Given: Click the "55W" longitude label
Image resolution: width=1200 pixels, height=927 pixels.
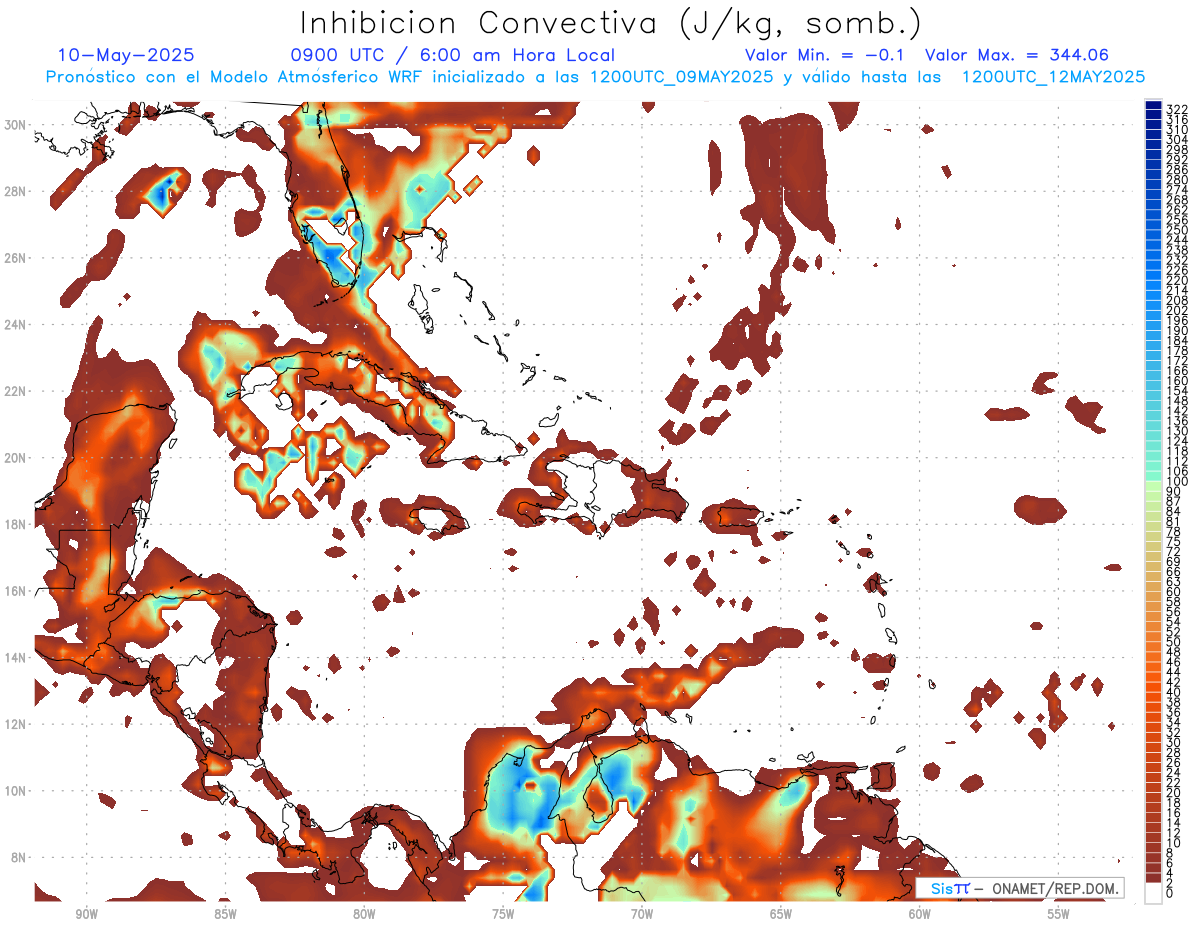Looking at the screenshot, I should point(1059,913).
